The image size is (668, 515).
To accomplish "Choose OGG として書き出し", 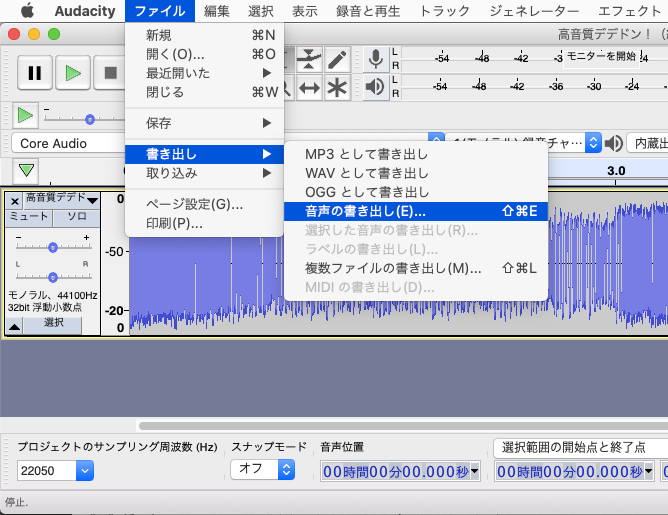I will point(416,192).
